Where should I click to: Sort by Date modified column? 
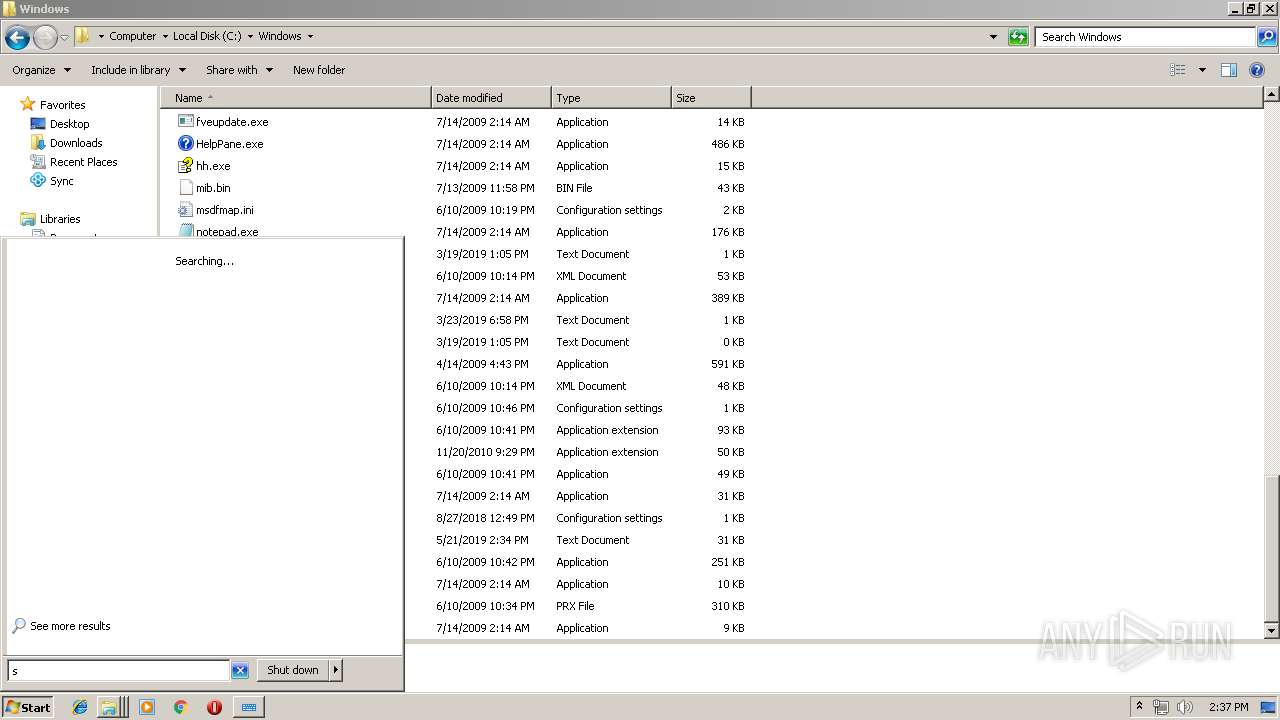491,98
